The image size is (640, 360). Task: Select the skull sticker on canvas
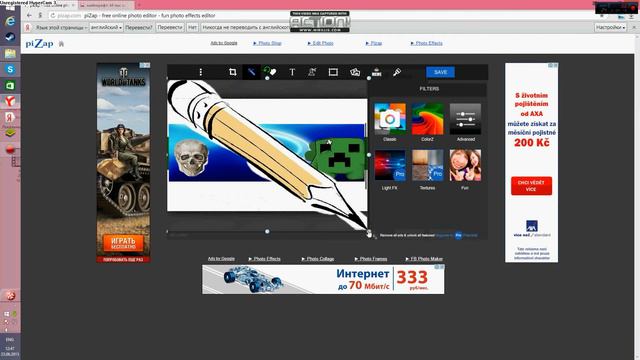pyautogui.click(x=191, y=158)
